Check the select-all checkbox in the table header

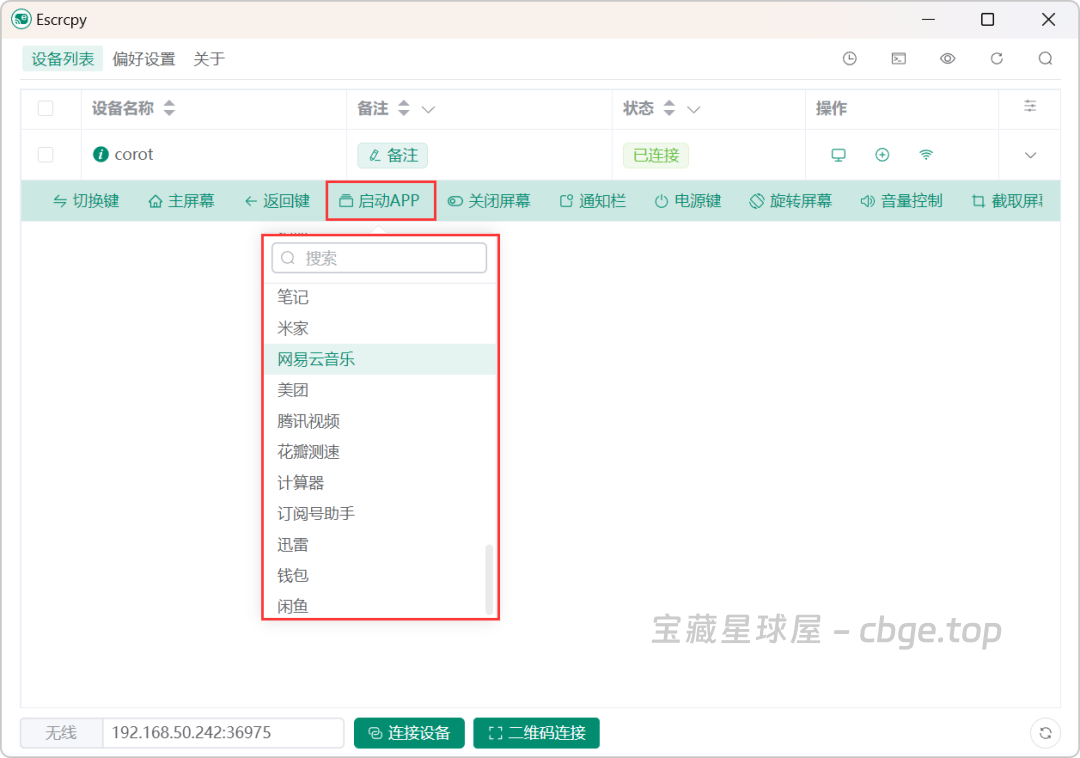[45, 108]
